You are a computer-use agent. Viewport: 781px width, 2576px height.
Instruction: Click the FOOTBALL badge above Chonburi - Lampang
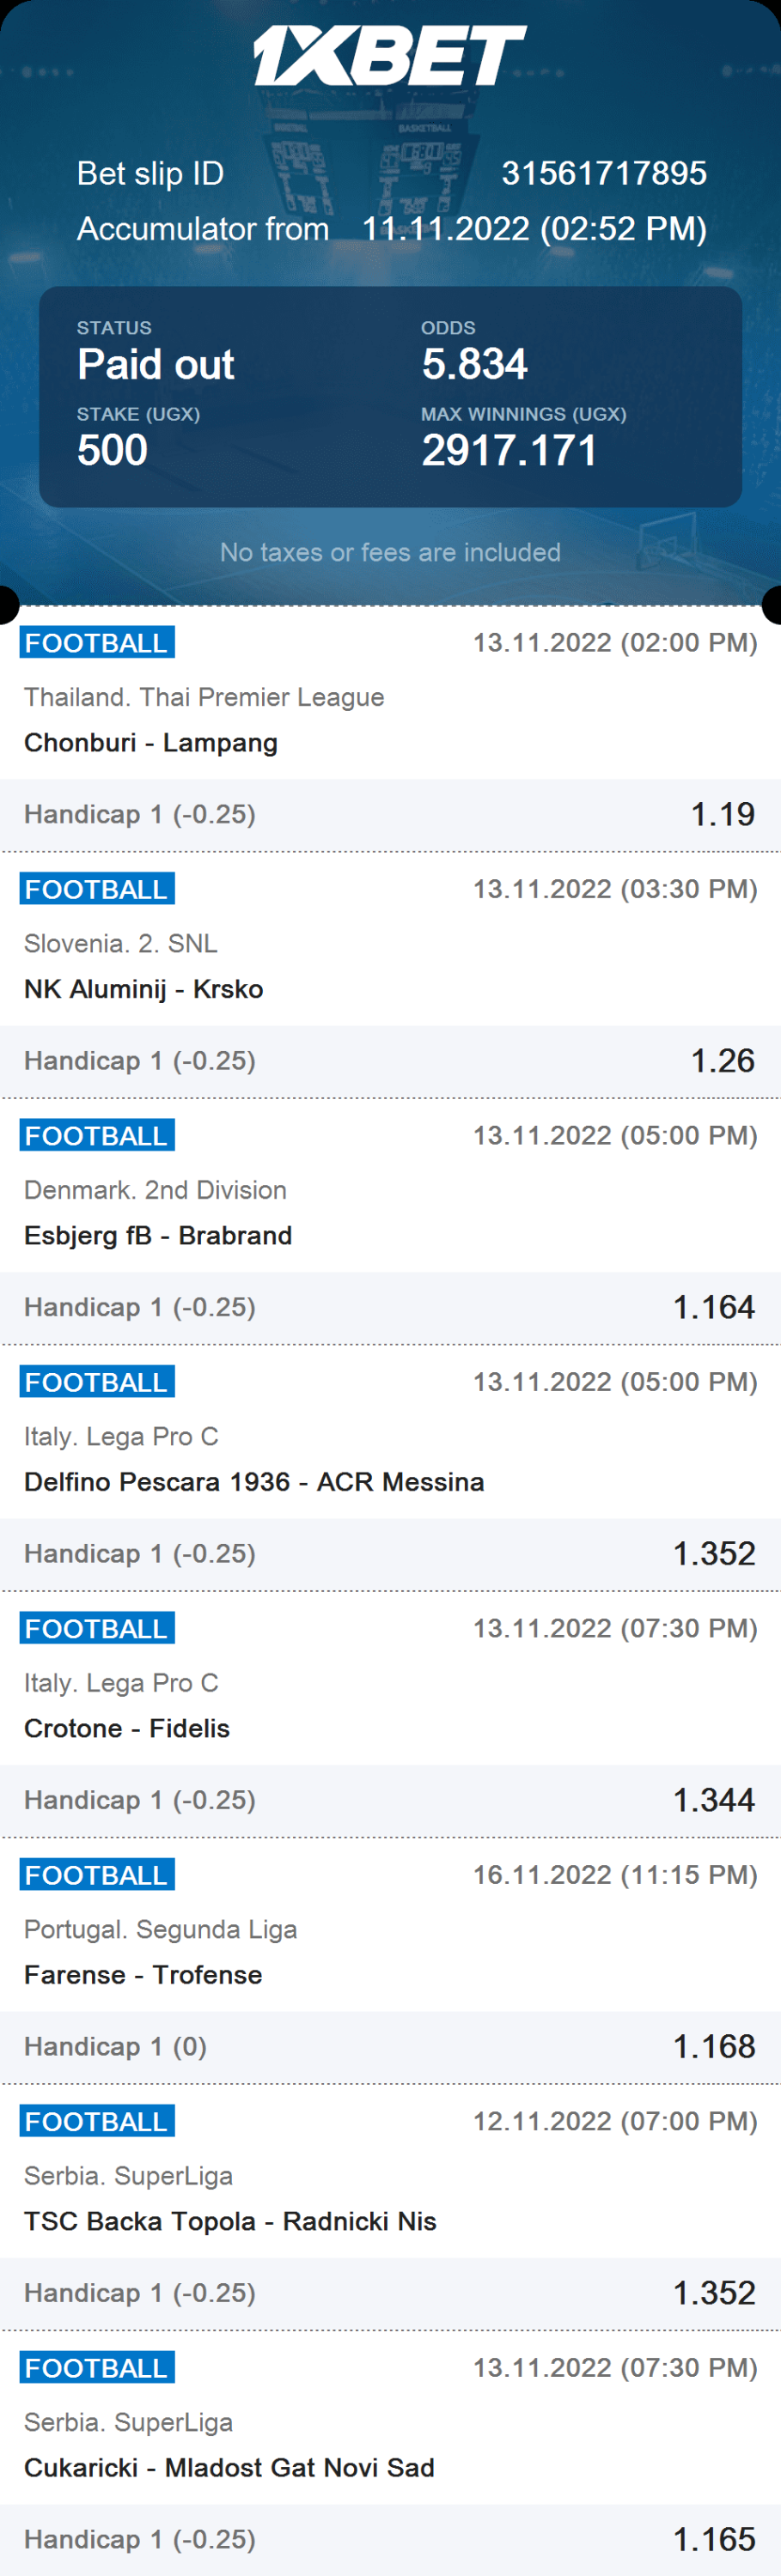click(97, 643)
